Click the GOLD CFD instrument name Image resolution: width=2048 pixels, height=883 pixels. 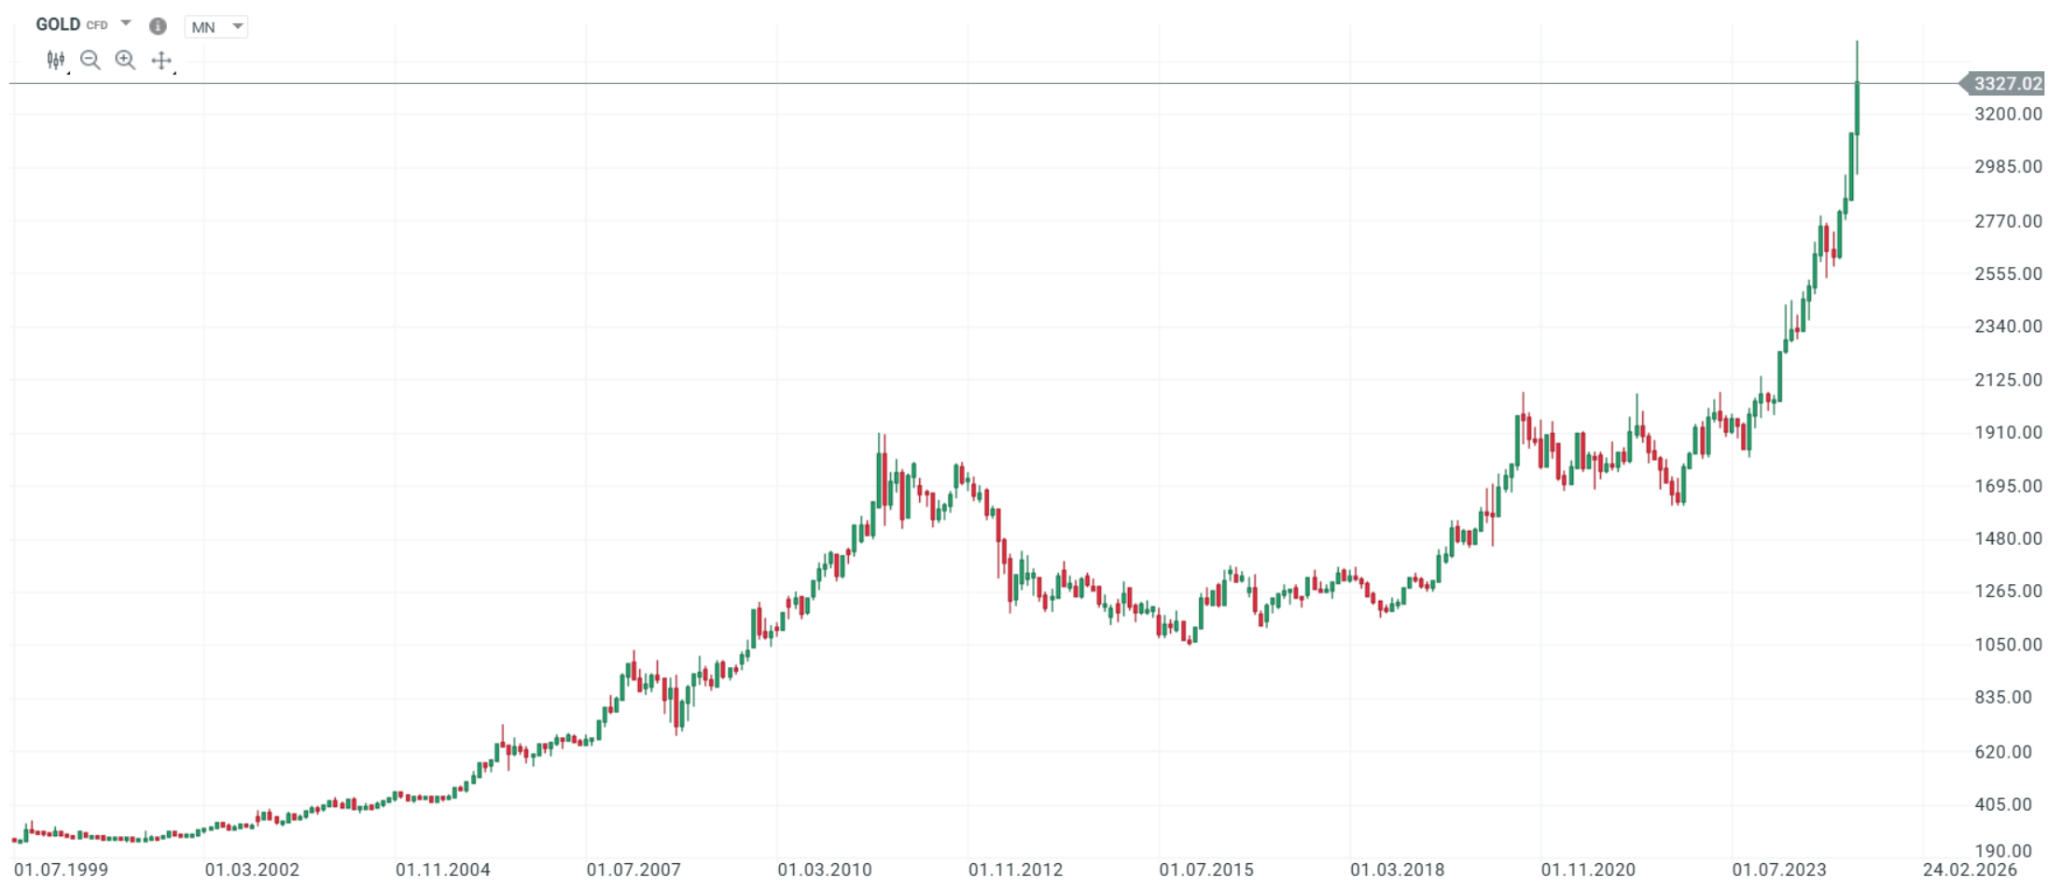point(71,25)
